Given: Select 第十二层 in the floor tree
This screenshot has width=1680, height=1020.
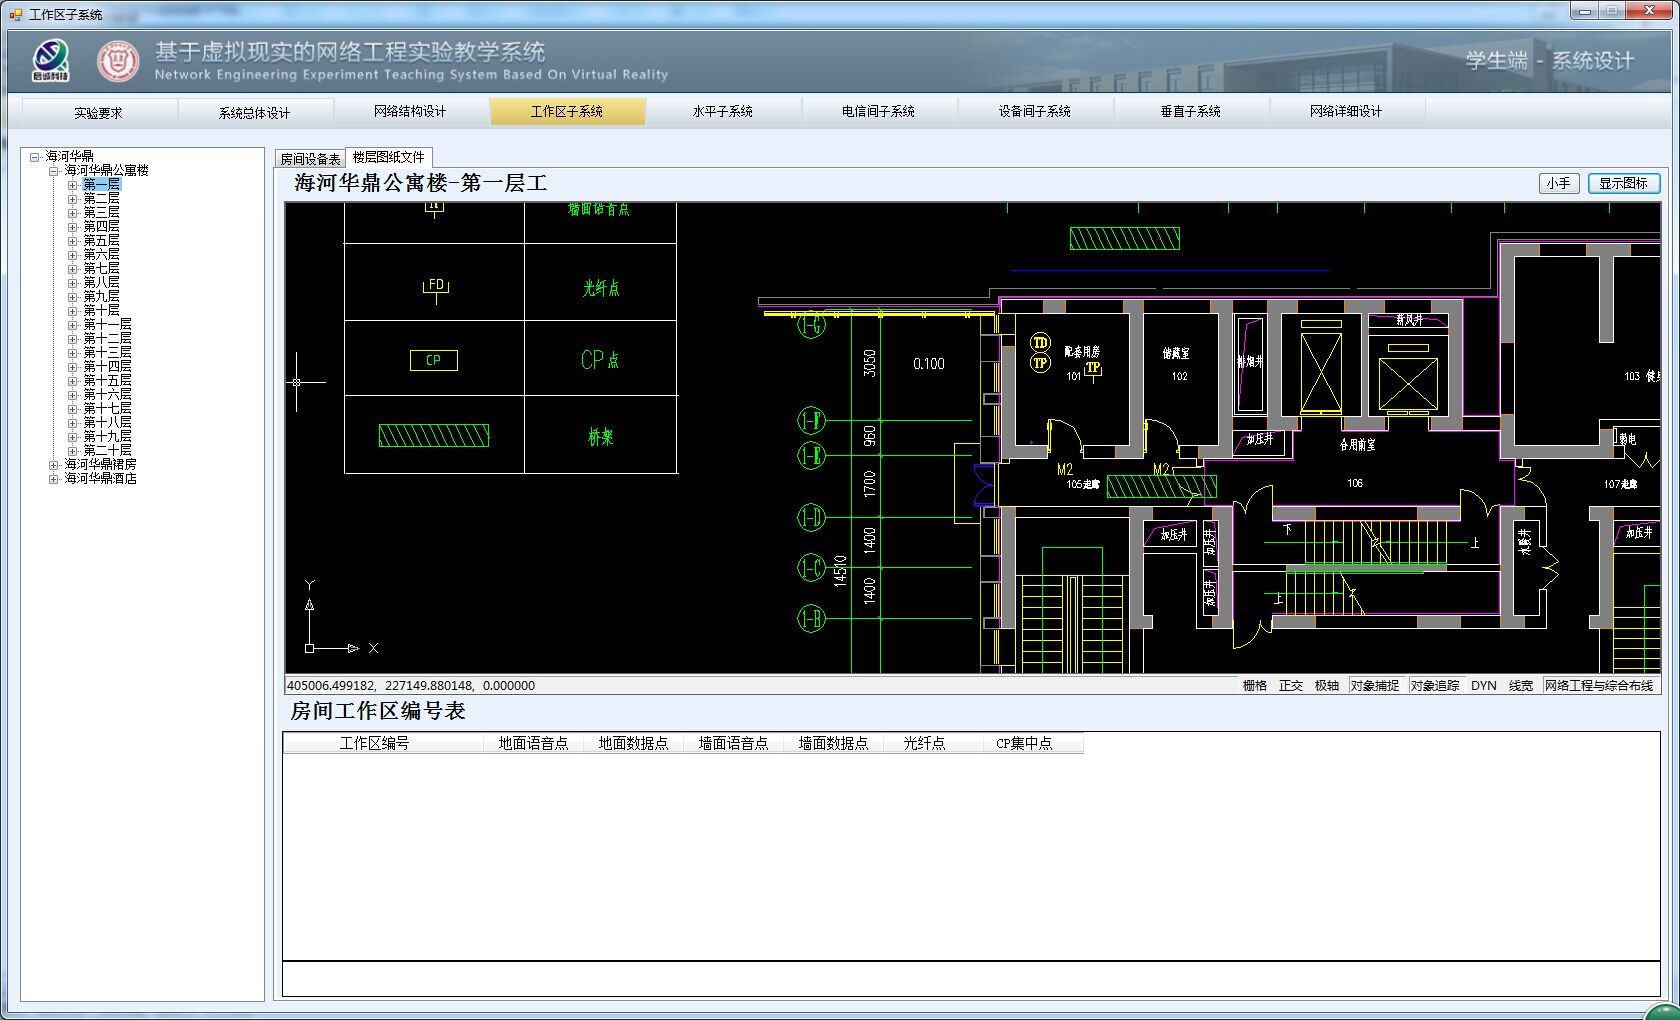Looking at the screenshot, I should pyautogui.click(x=108, y=339).
